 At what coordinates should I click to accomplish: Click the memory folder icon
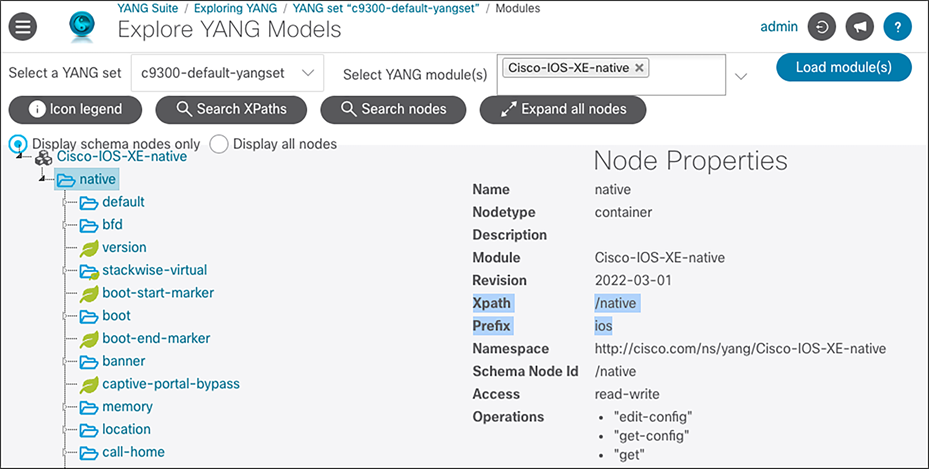[89, 407]
